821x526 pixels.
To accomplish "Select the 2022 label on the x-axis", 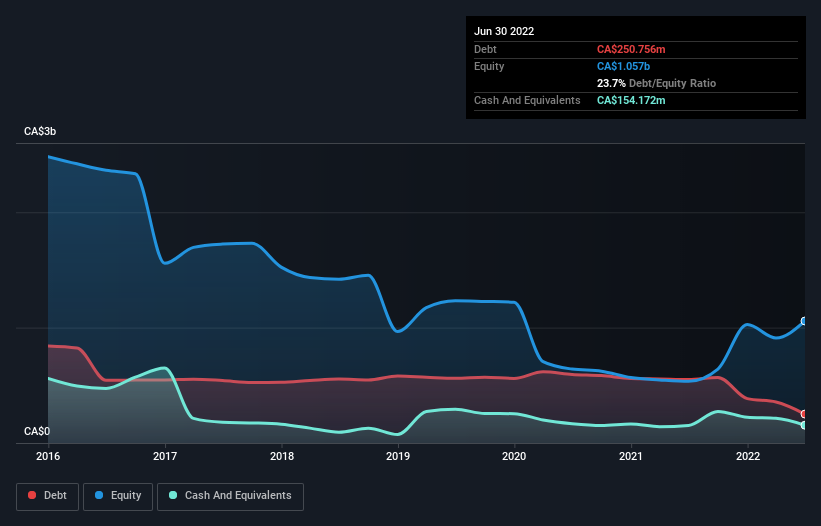I will [x=748, y=456].
